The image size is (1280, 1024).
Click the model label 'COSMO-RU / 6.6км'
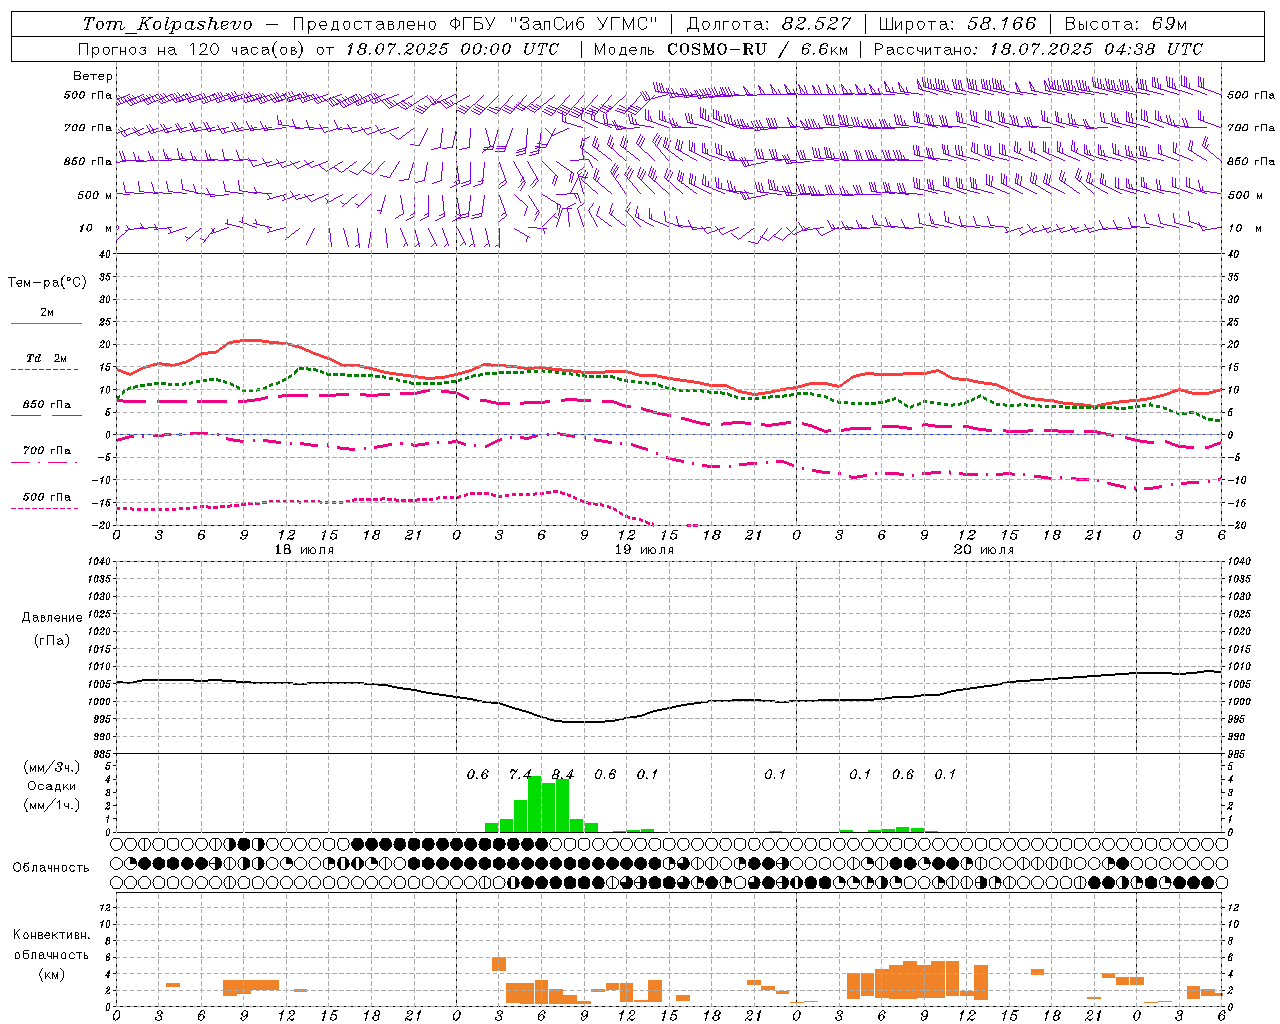757,49
